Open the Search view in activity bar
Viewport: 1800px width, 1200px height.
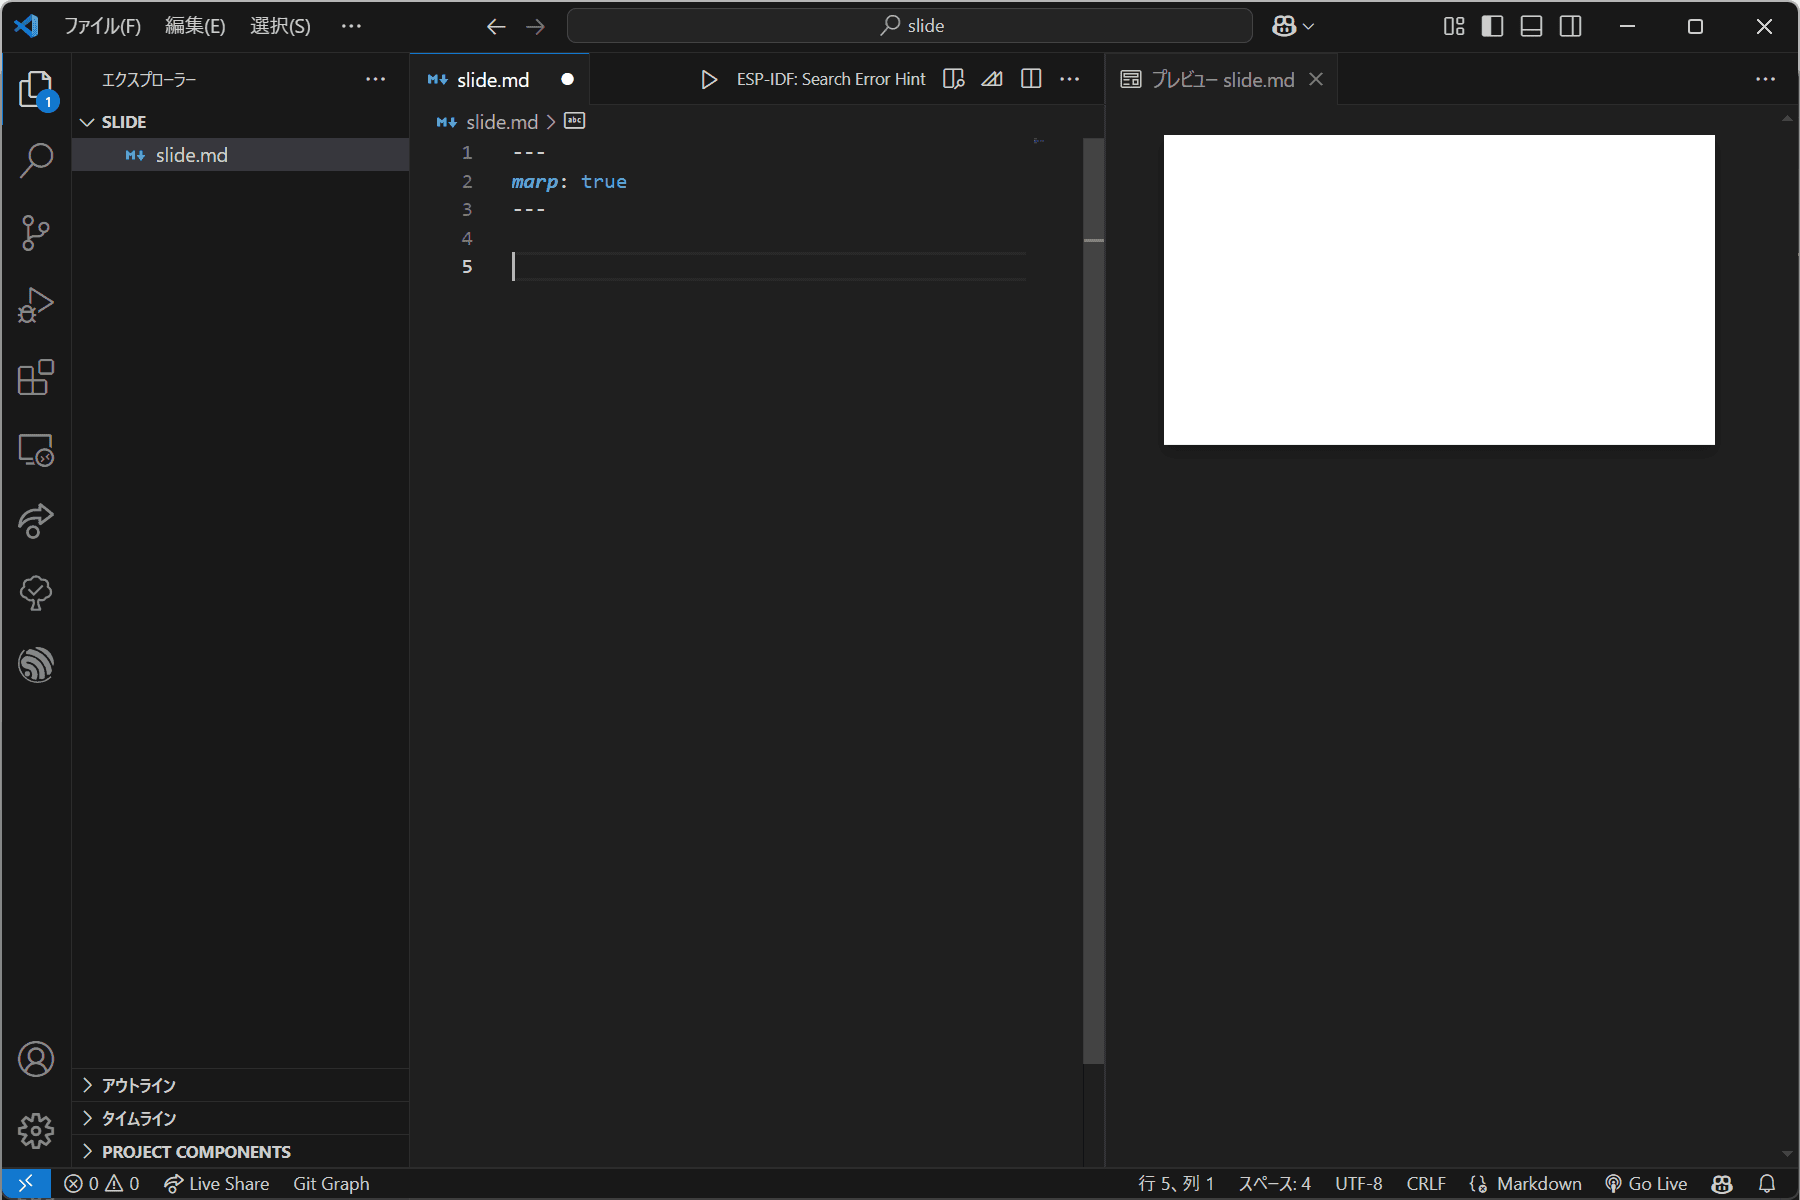[36, 160]
